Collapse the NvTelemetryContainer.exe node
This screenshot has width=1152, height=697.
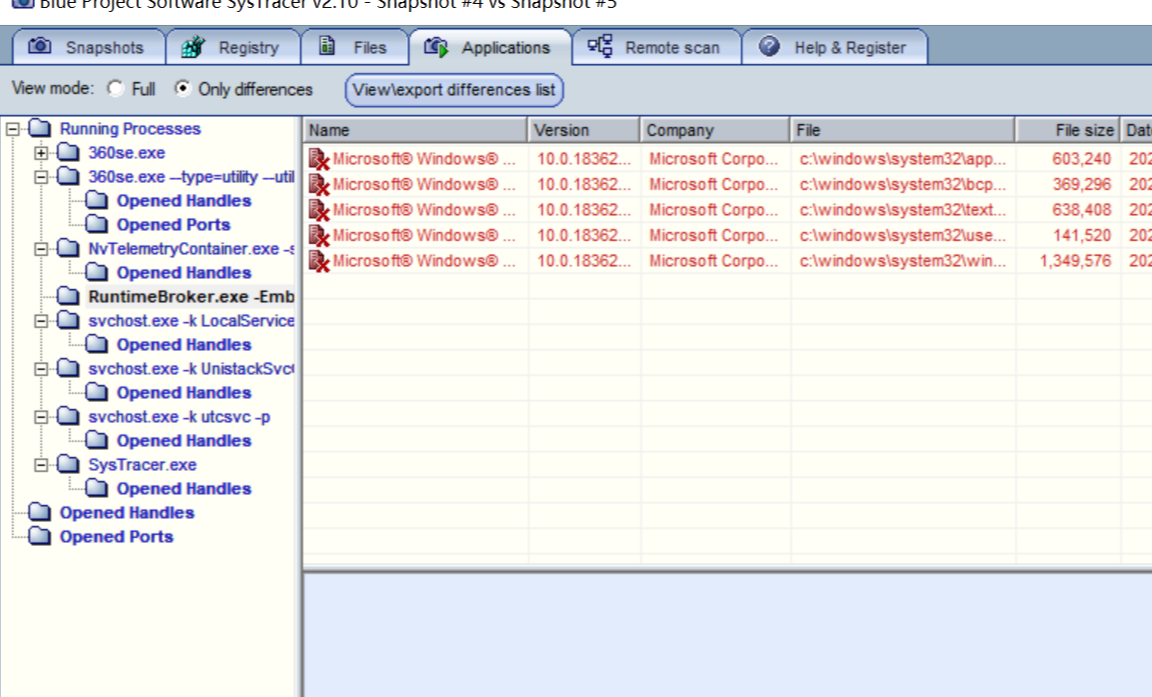click(41, 249)
